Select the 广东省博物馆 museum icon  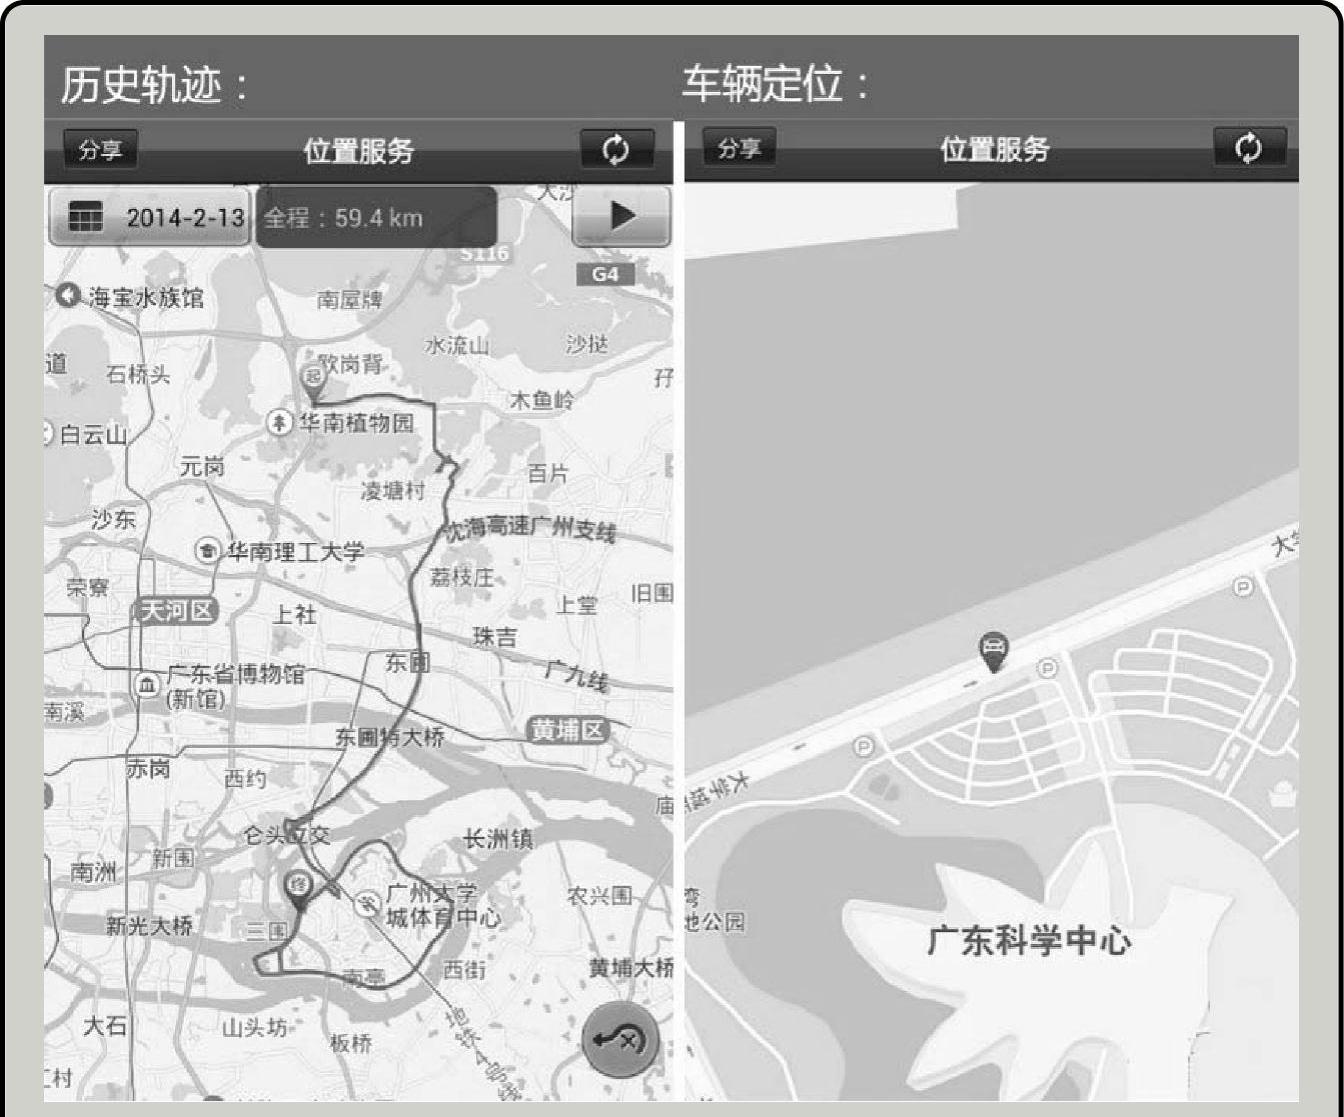tap(148, 685)
